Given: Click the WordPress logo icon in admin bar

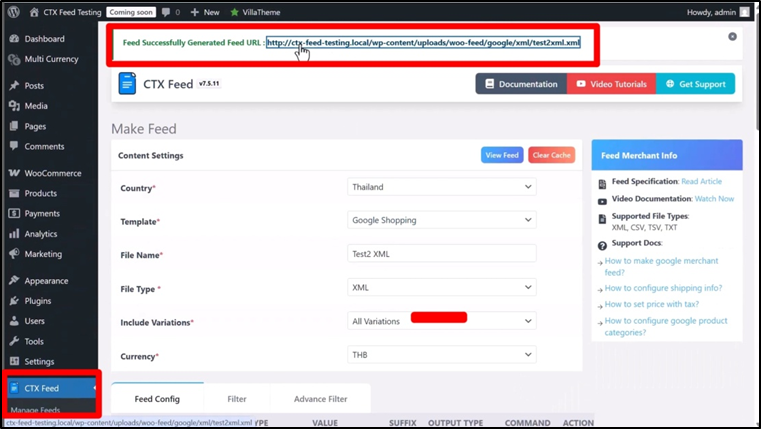Looking at the screenshot, I should (13, 12).
